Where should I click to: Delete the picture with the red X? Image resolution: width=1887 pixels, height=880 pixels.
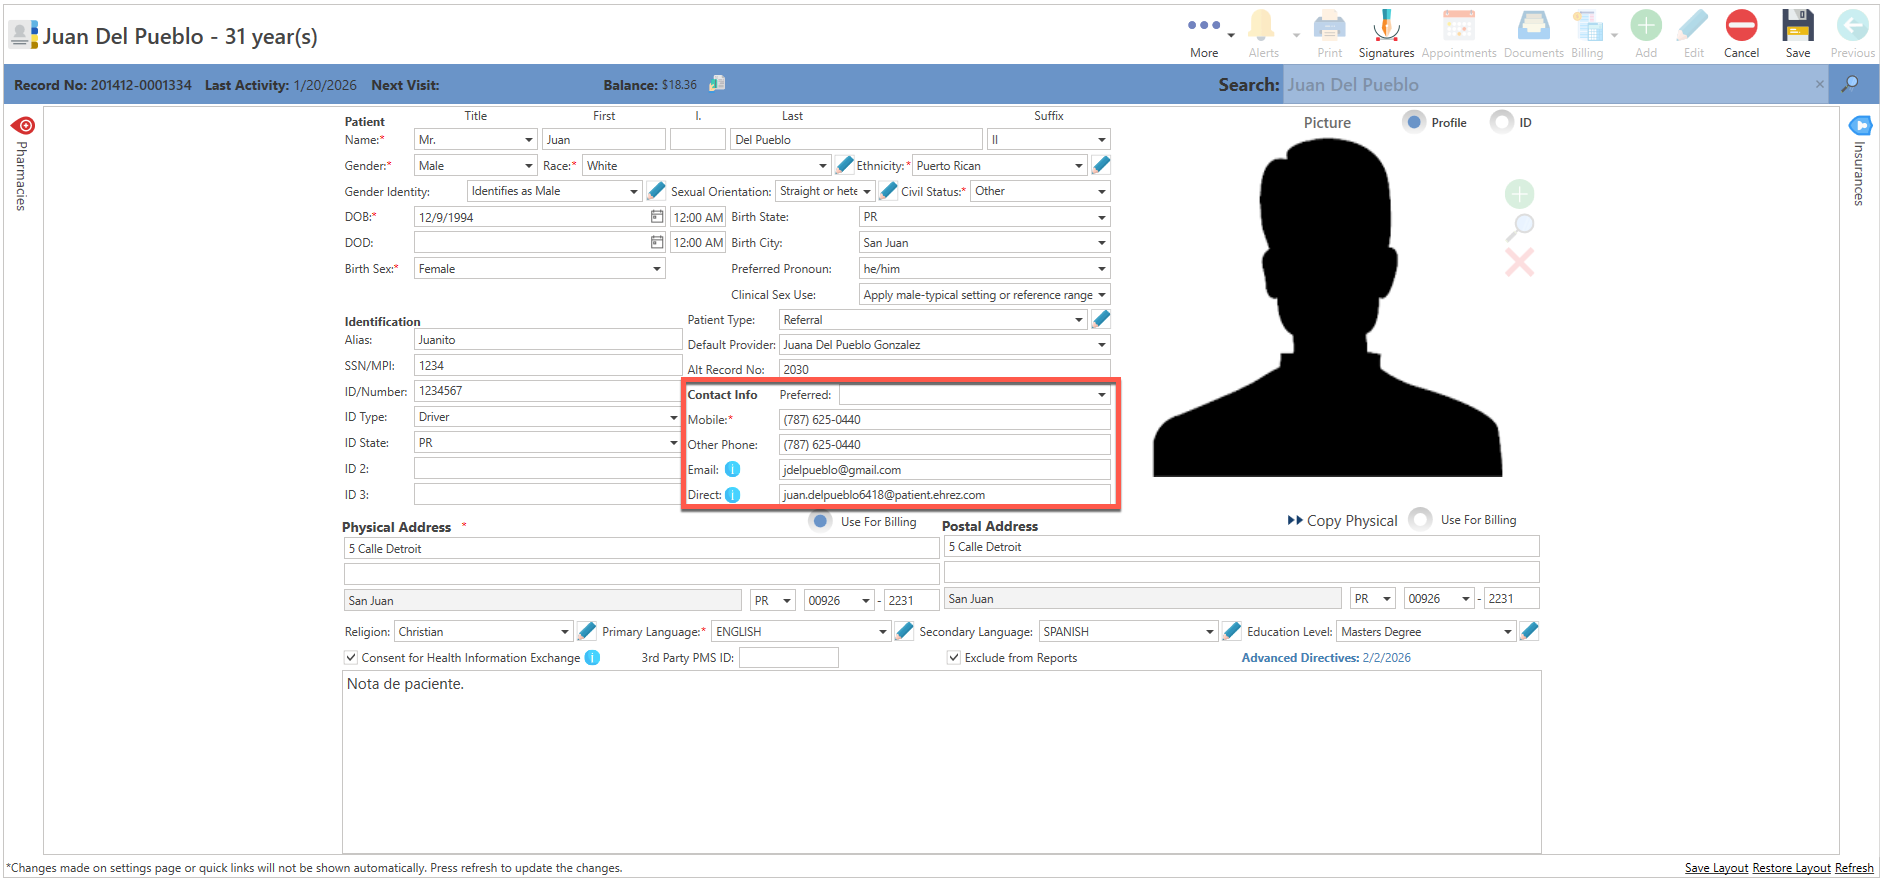1519,263
